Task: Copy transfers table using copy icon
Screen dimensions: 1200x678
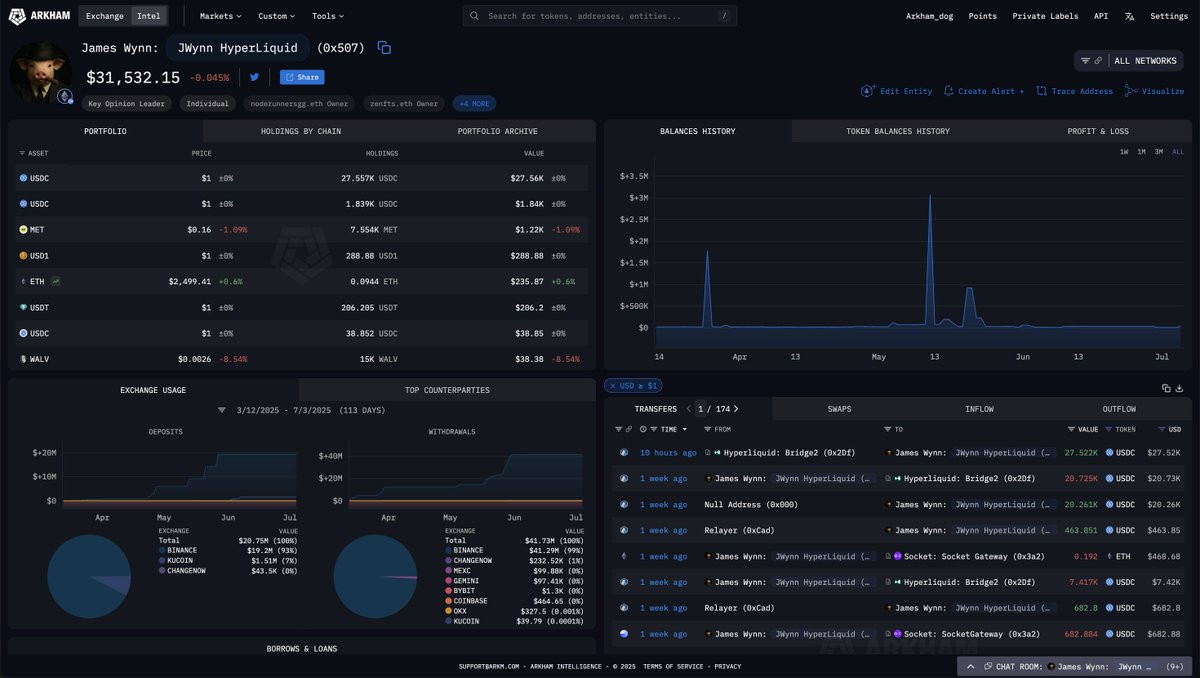Action: coord(1166,388)
